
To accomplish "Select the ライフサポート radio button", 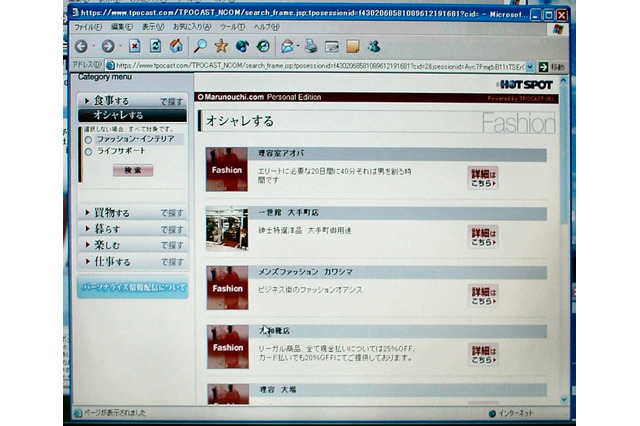I will [88, 151].
